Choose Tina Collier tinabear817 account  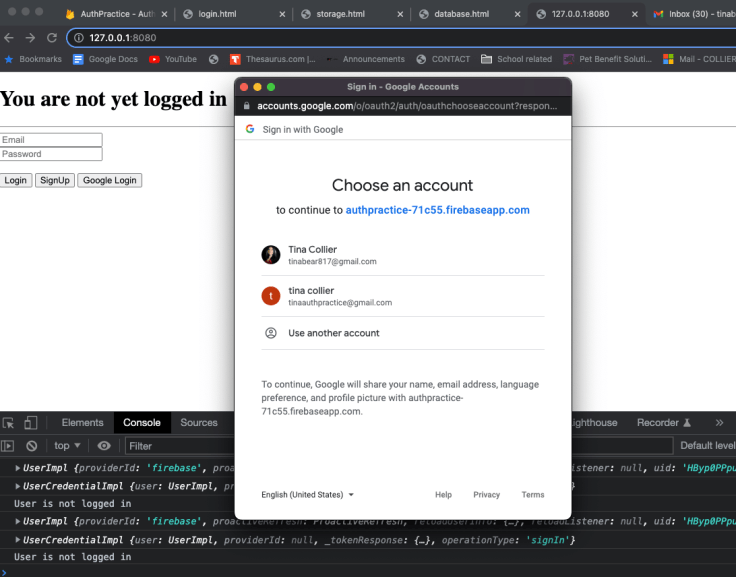[x=403, y=255]
